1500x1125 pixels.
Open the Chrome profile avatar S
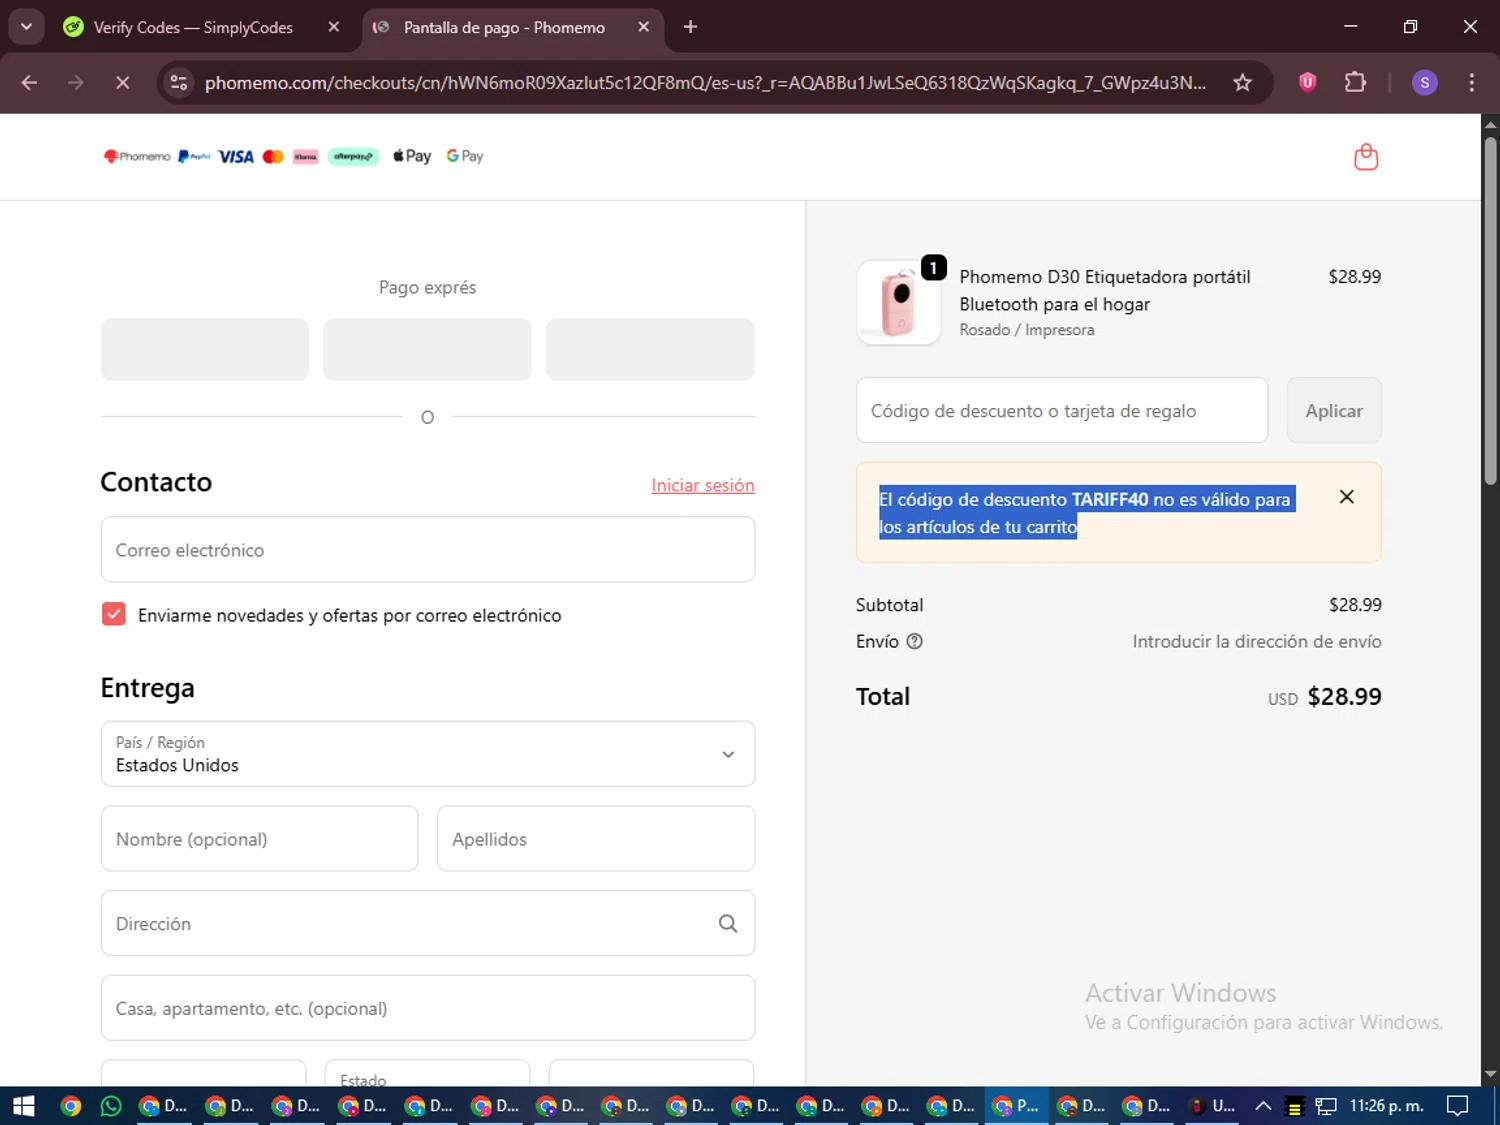[x=1424, y=83]
